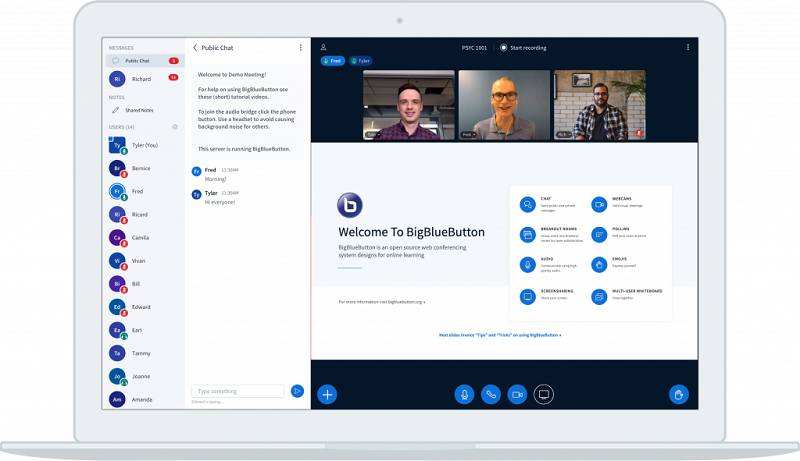Follow the 'Next slides invoice Tips' link
Image resolution: width=800 pixels, height=461 pixels.
coord(500,335)
